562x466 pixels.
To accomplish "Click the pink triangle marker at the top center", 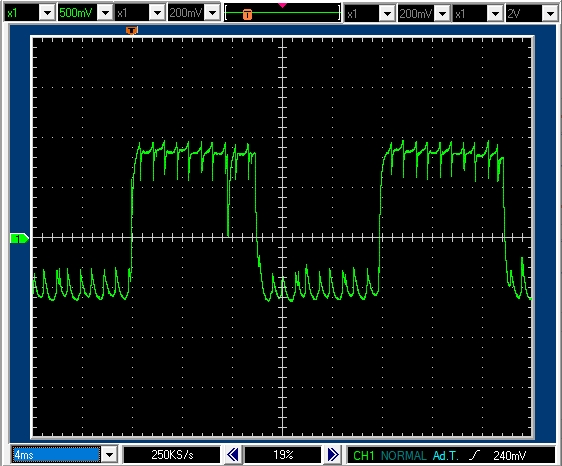I will pos(282,5).
